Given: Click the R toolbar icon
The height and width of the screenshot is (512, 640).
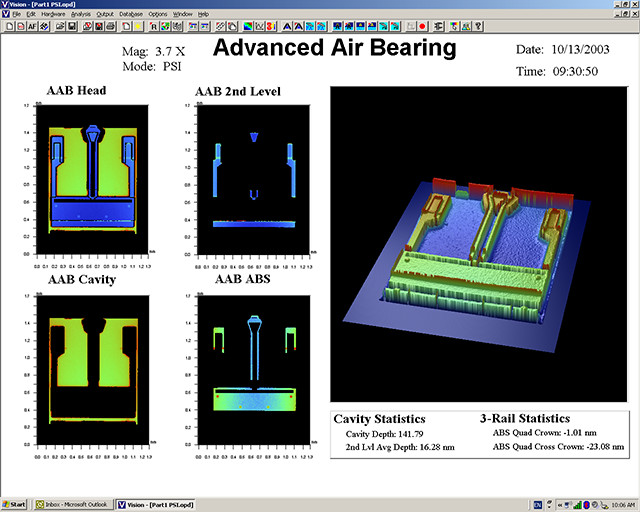Looking at the screenshot, I should pos(154,25).
